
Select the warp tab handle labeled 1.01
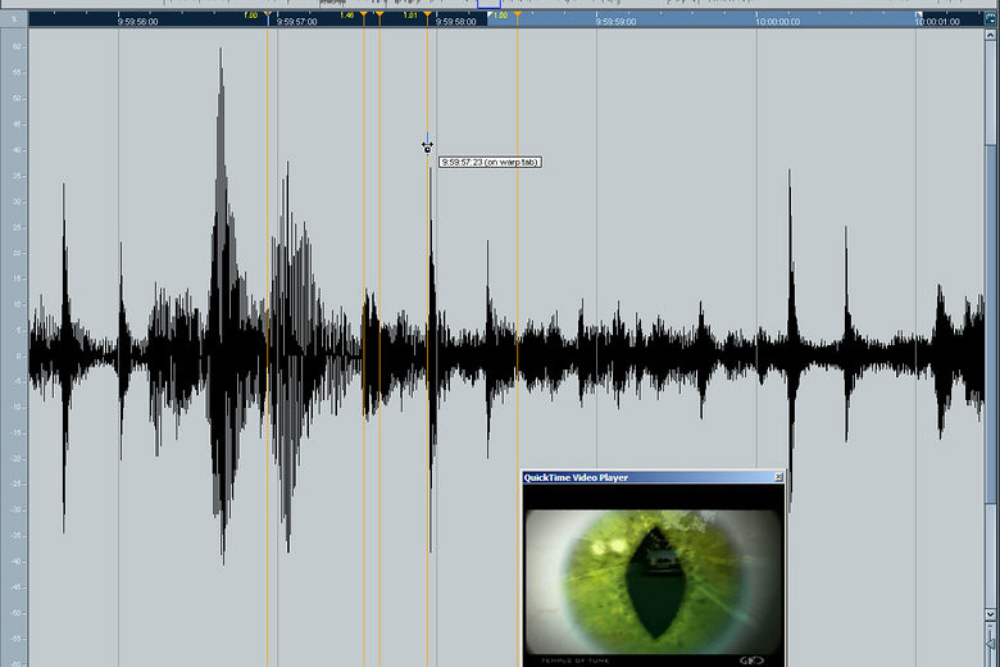(x=427, y=14)
